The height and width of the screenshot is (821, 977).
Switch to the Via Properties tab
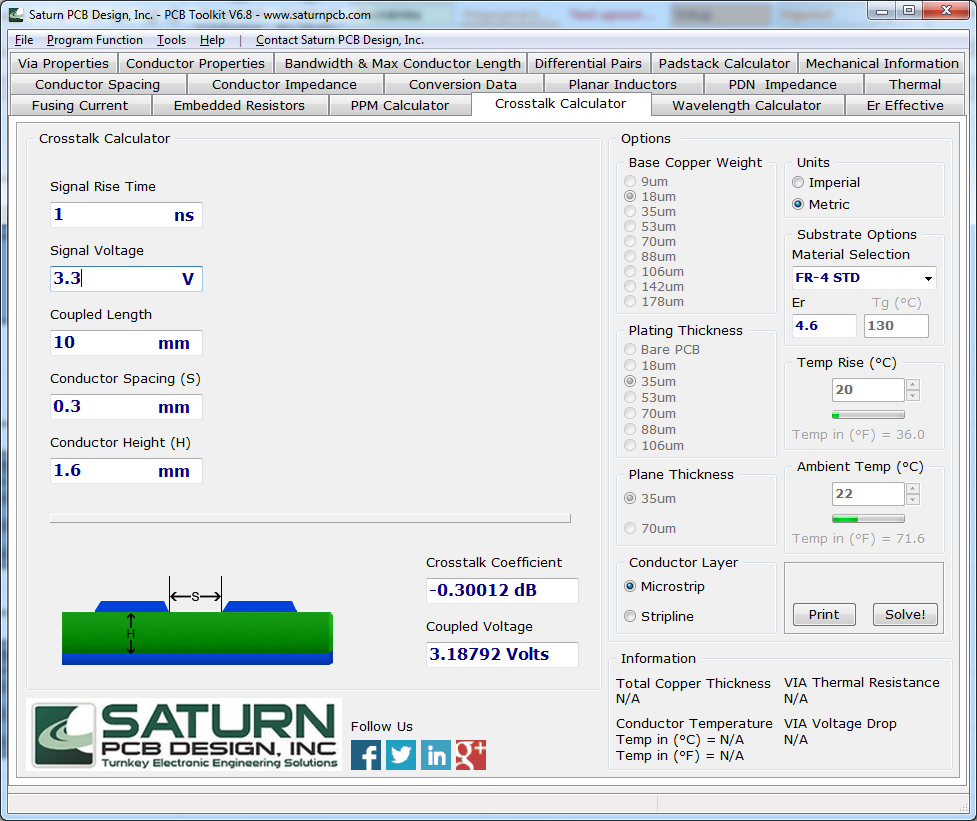point(63,63)
